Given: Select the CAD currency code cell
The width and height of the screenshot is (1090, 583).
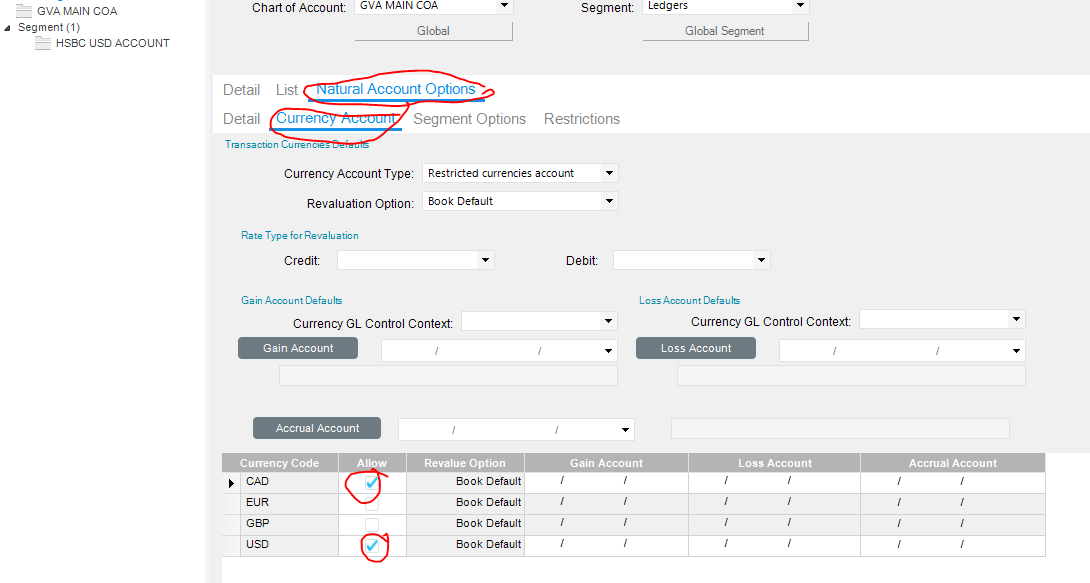Looking at the screenshot, I should pos(288,482).
